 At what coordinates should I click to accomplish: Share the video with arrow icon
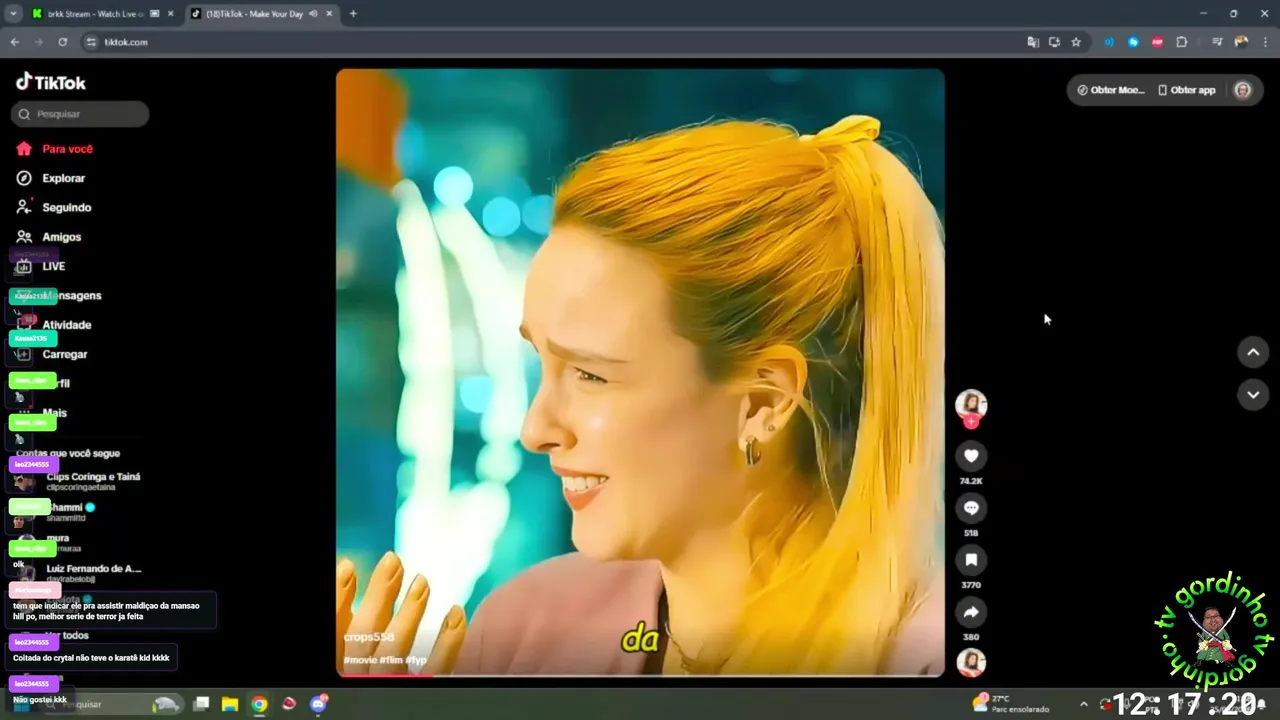coord(971,612)
